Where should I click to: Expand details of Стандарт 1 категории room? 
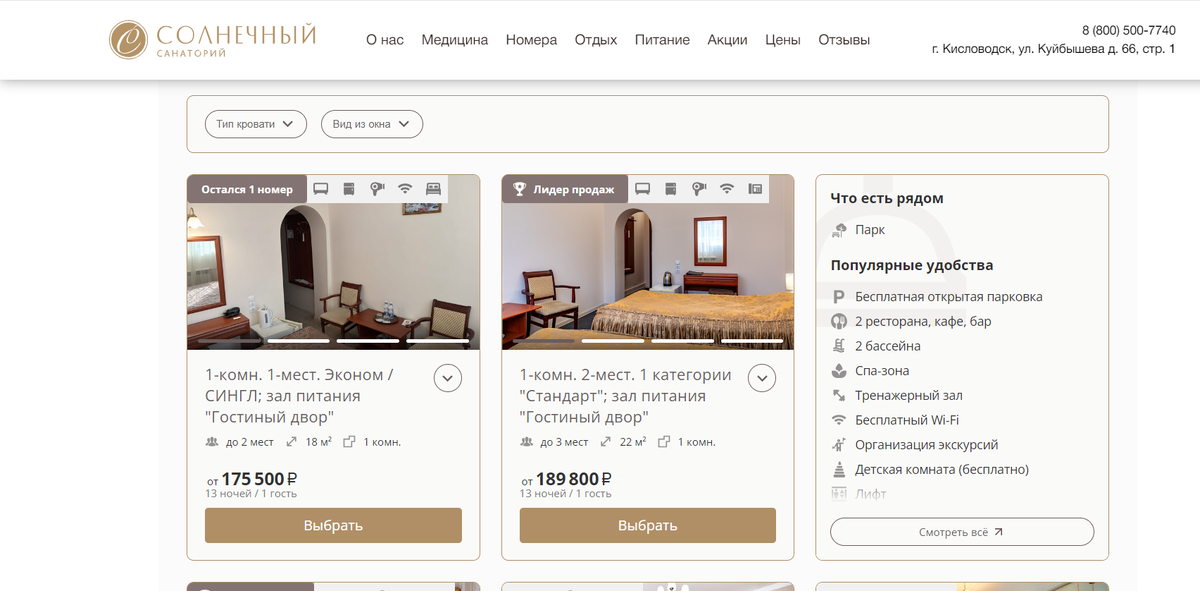pyautogui.click(x=762, y=378)
